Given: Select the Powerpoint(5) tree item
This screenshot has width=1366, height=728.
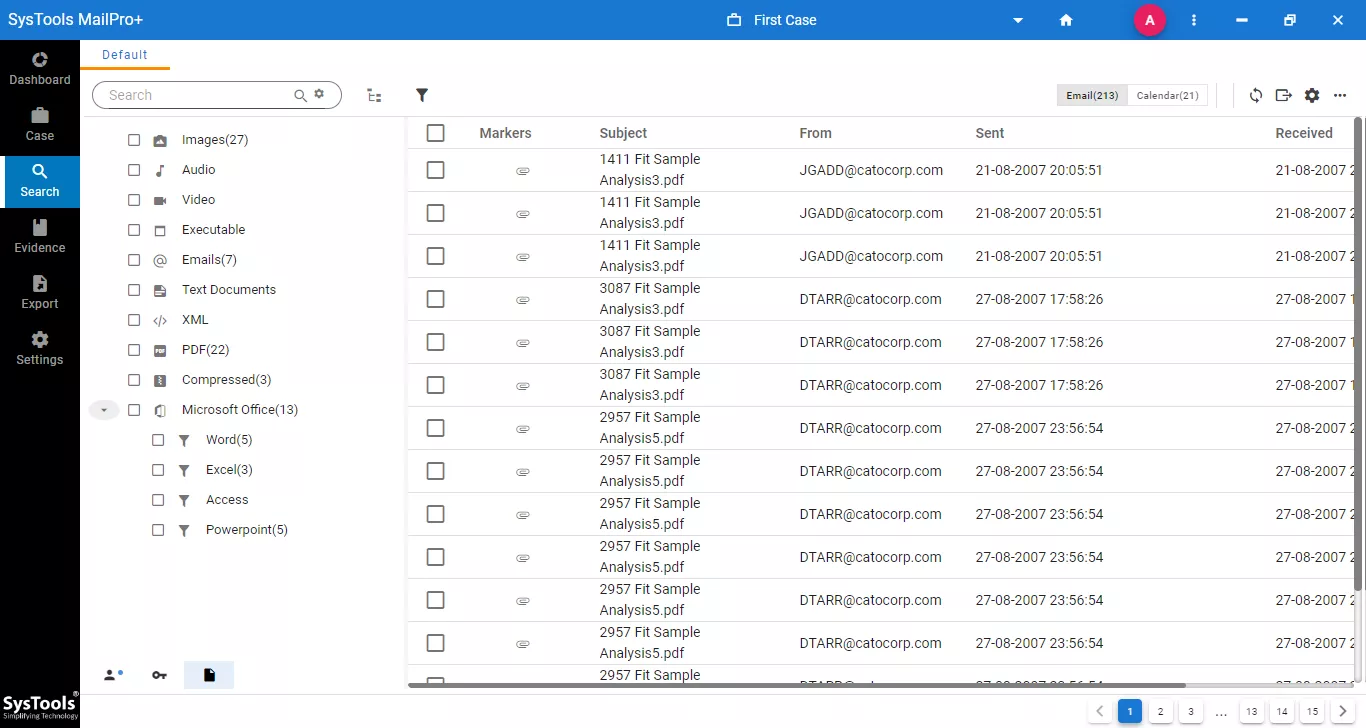Looking at the screenshot, I should [247, 530].
